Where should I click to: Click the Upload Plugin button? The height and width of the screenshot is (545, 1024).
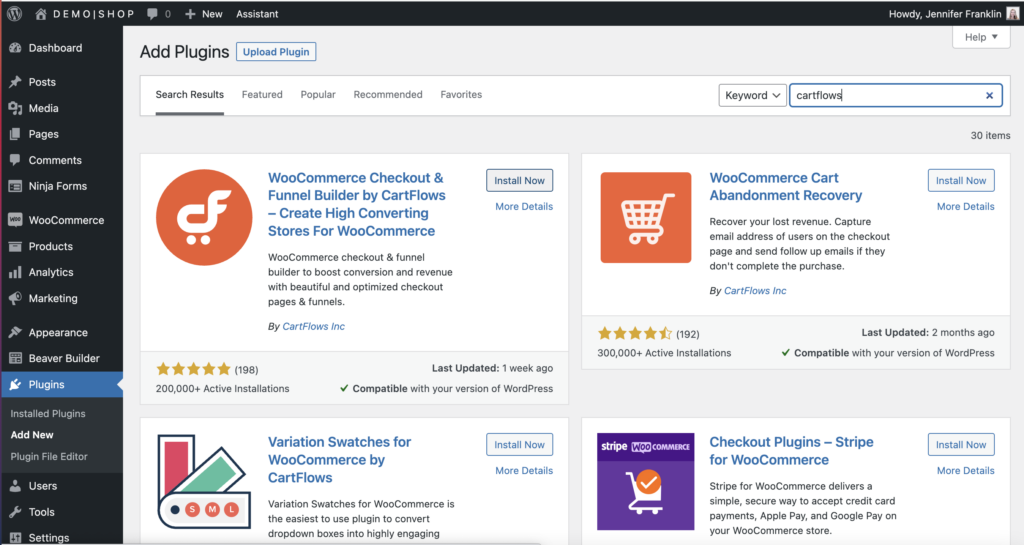276,52
